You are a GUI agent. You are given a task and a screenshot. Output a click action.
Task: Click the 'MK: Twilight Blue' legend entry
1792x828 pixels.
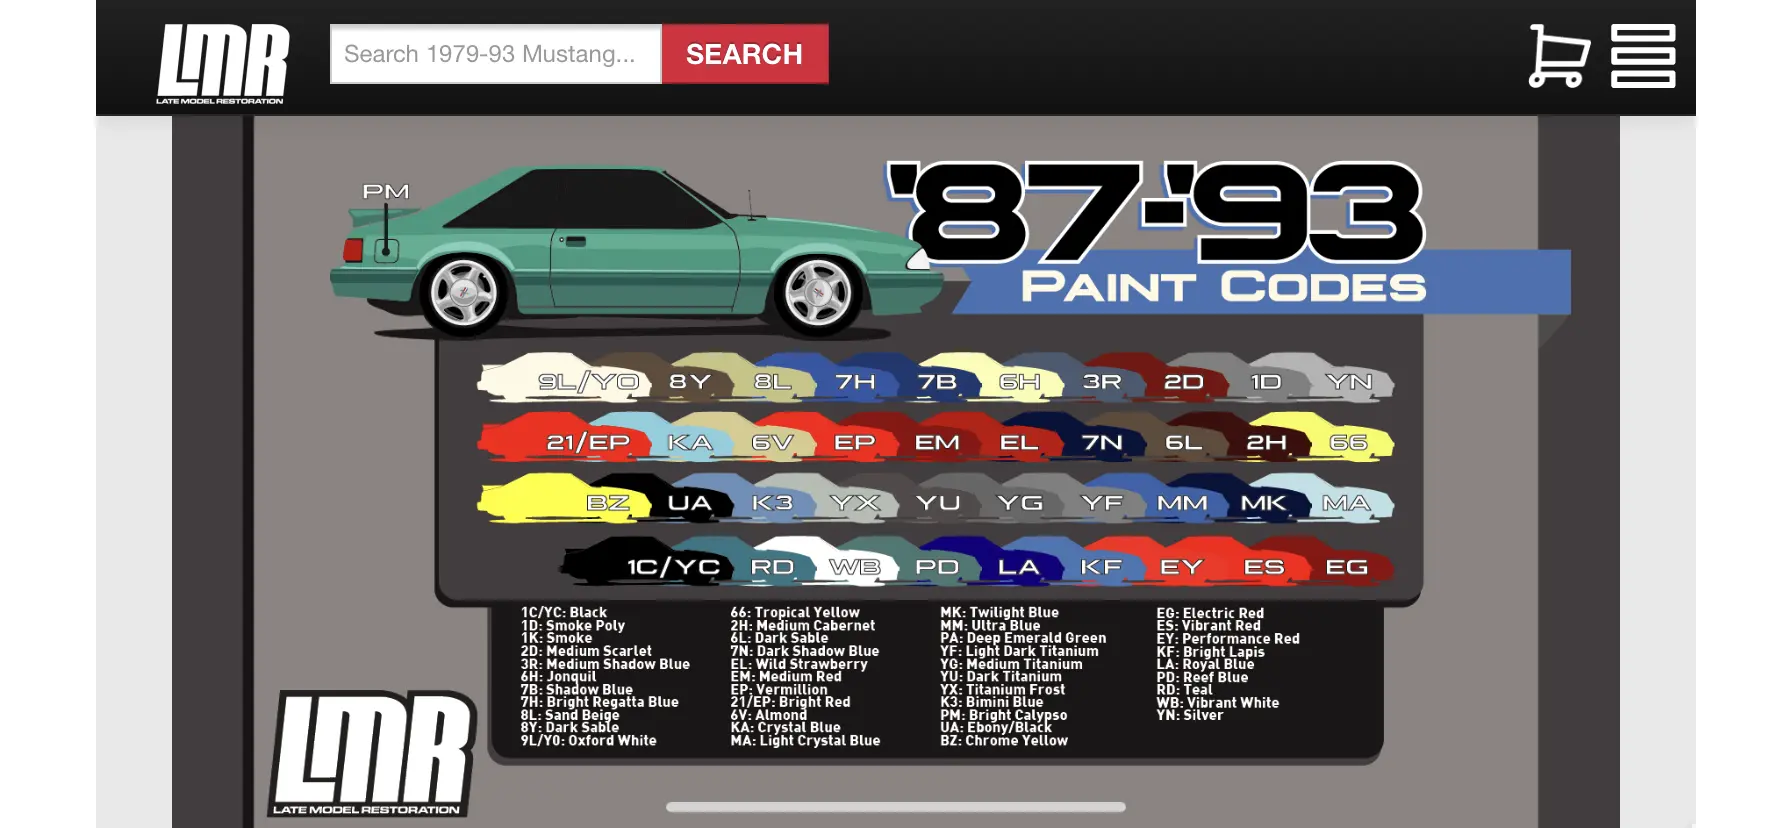pyautogui.click(x=999, y=612)
